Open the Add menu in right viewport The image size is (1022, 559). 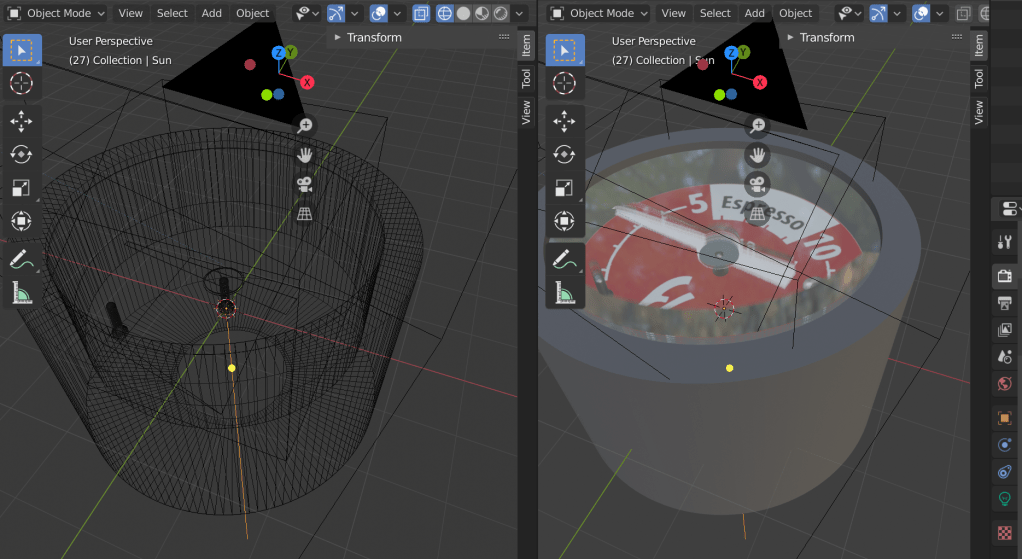754,13
